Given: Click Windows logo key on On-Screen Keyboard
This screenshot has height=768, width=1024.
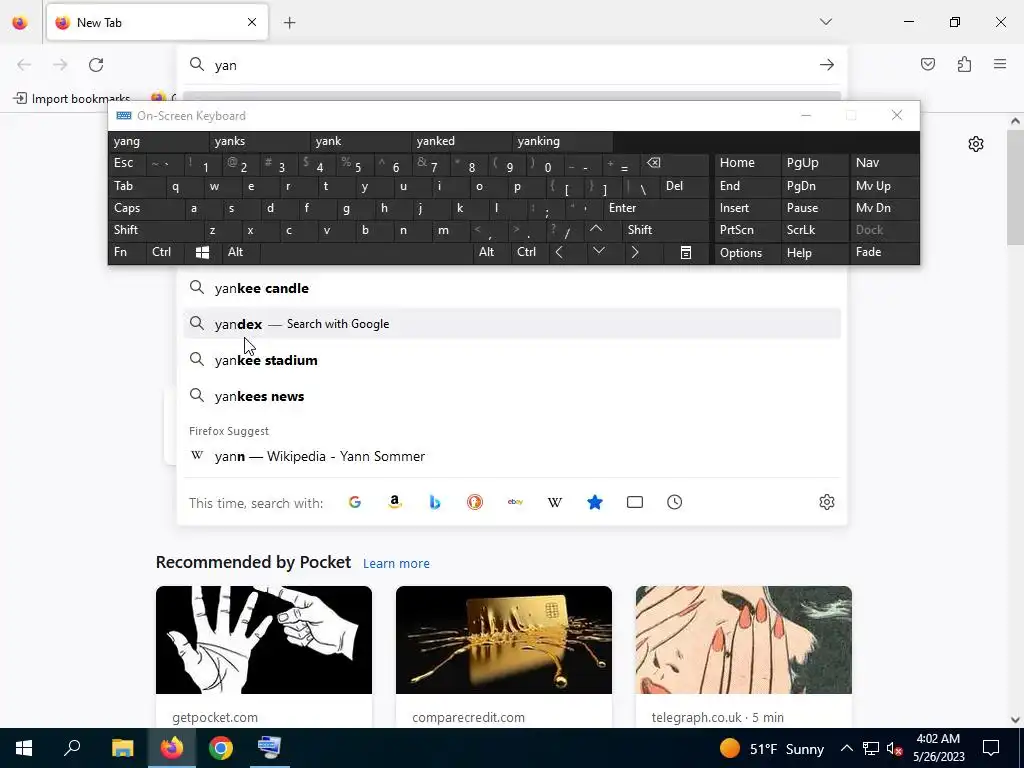Looking at the screenshot, I should (202, 253).
